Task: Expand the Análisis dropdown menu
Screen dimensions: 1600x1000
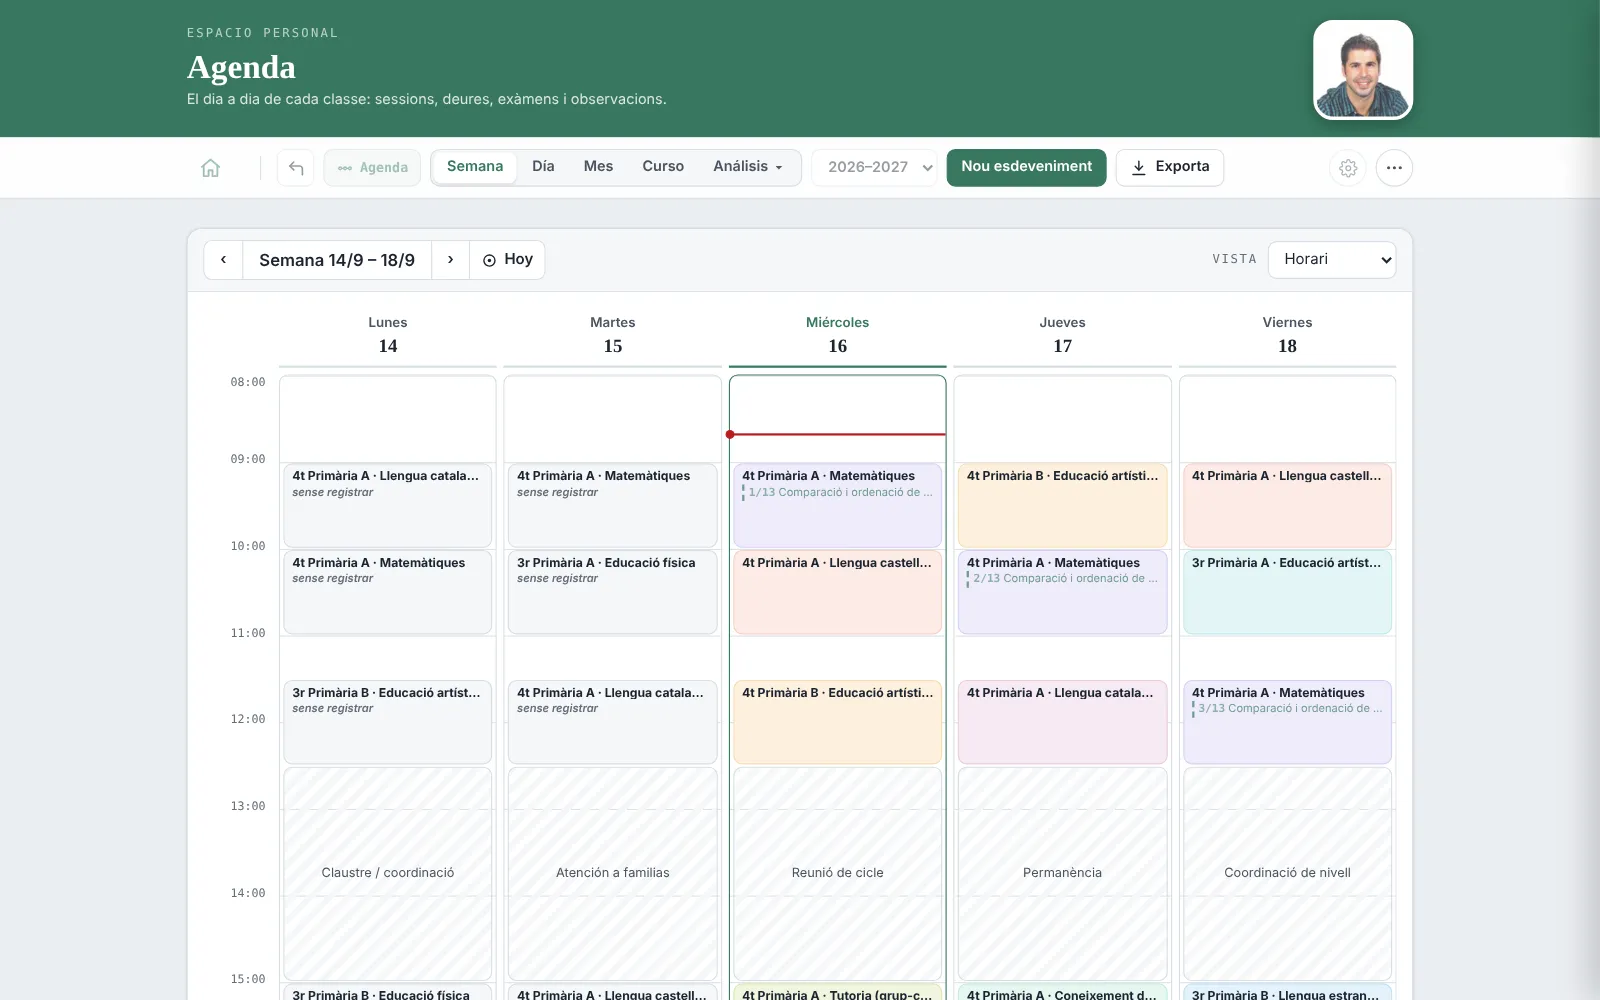Action: pos(748,167)
